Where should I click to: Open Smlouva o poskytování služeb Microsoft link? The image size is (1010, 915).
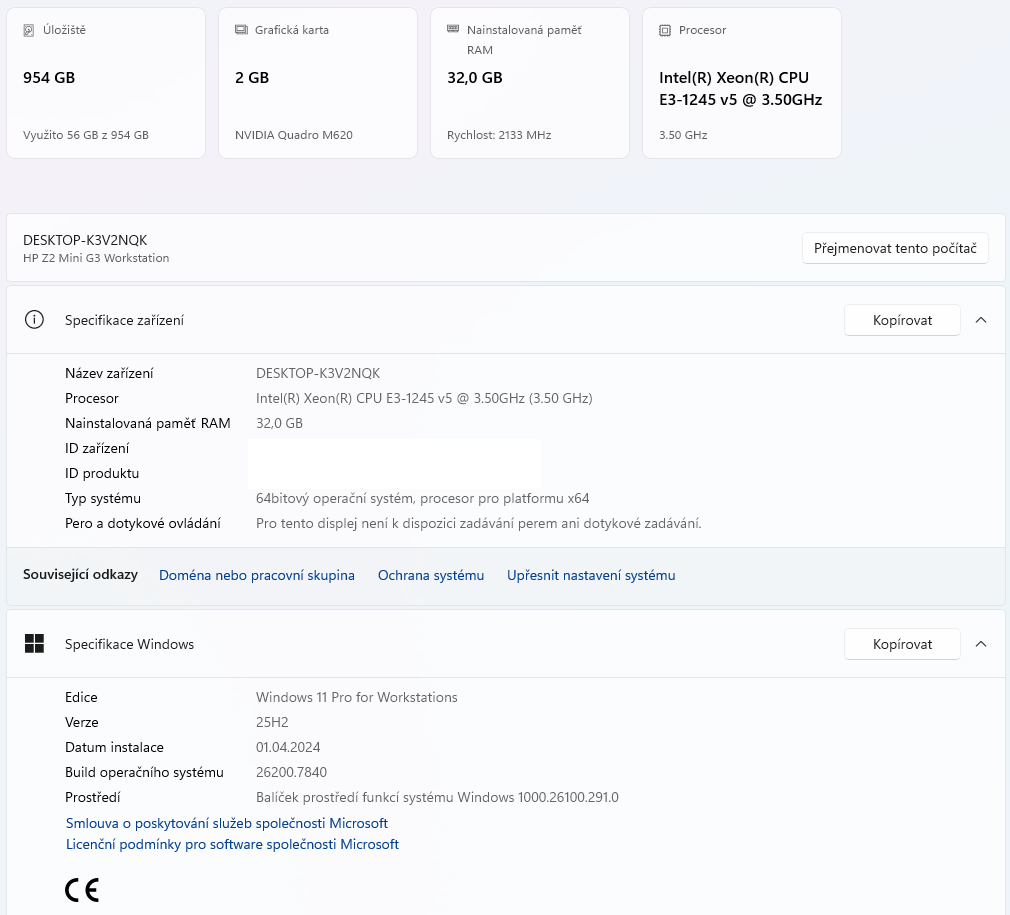227,823
